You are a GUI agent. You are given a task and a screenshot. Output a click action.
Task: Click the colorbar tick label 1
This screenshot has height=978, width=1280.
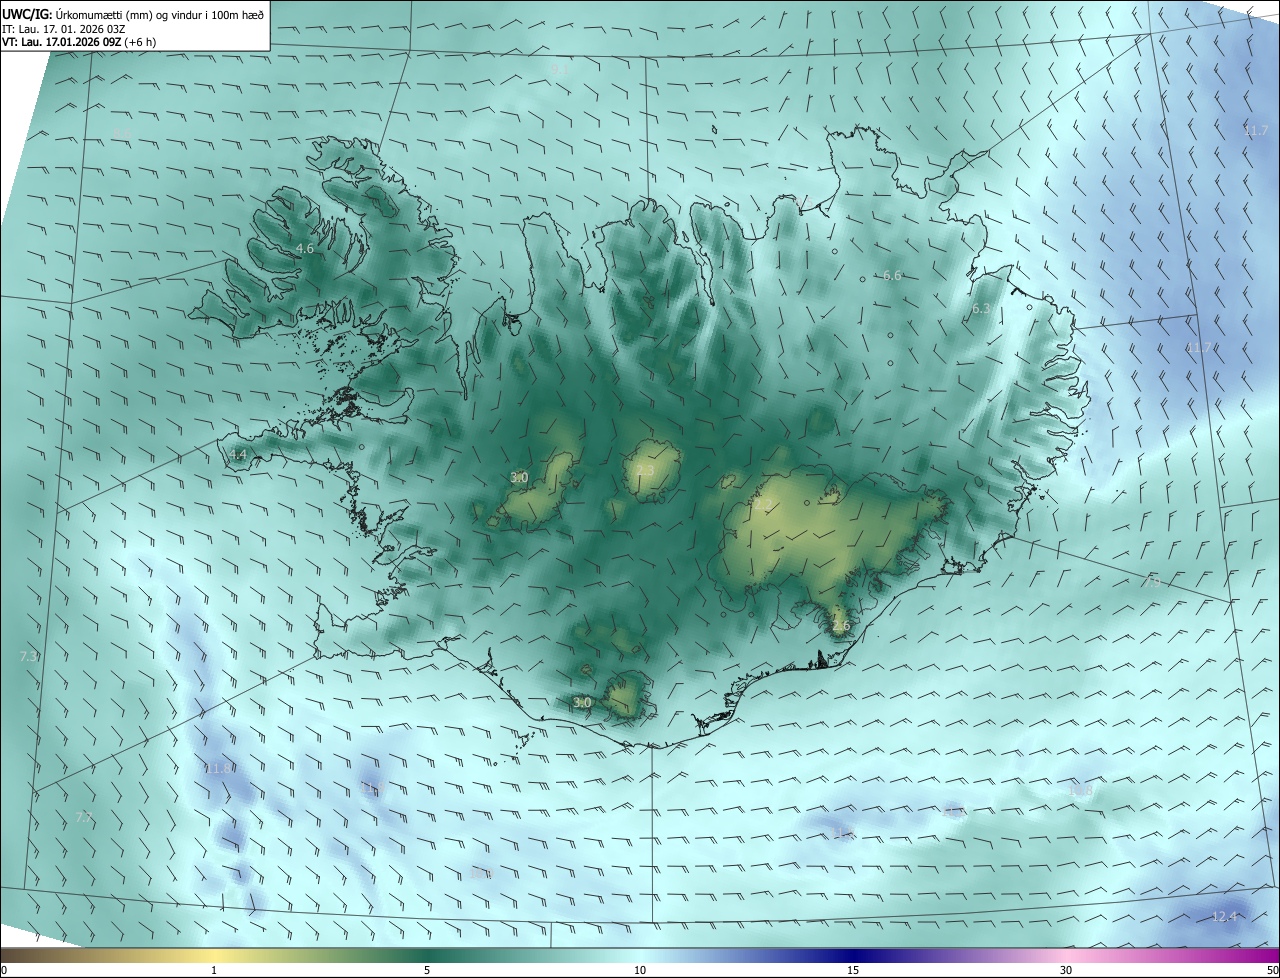pyautogui.click(x=214, y=971)
